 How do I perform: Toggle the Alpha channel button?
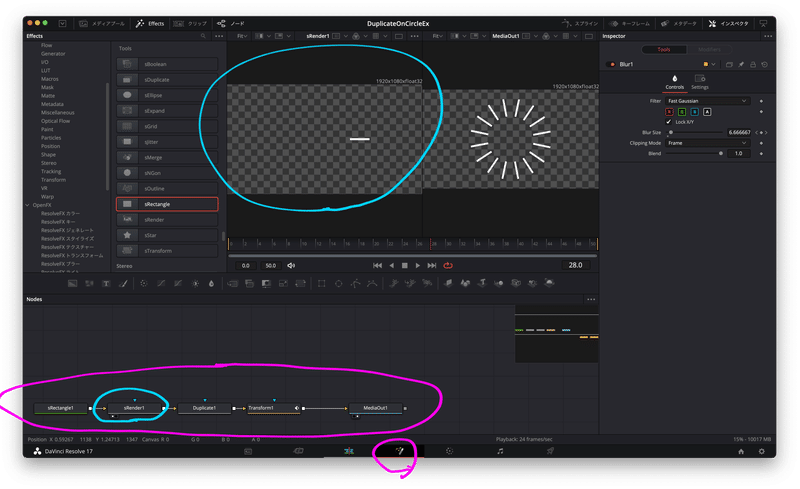click(707, 112)
